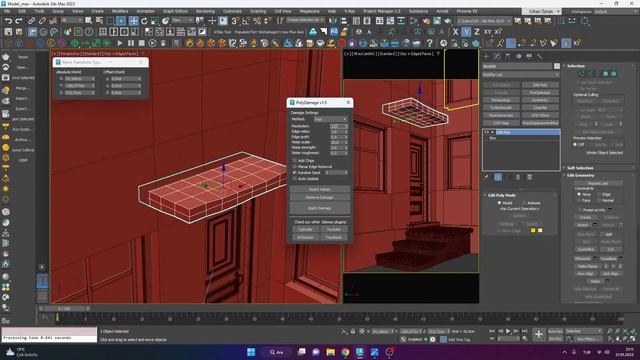Open the Scripting menu
640x360 pixels.
[x=258, y=11]
